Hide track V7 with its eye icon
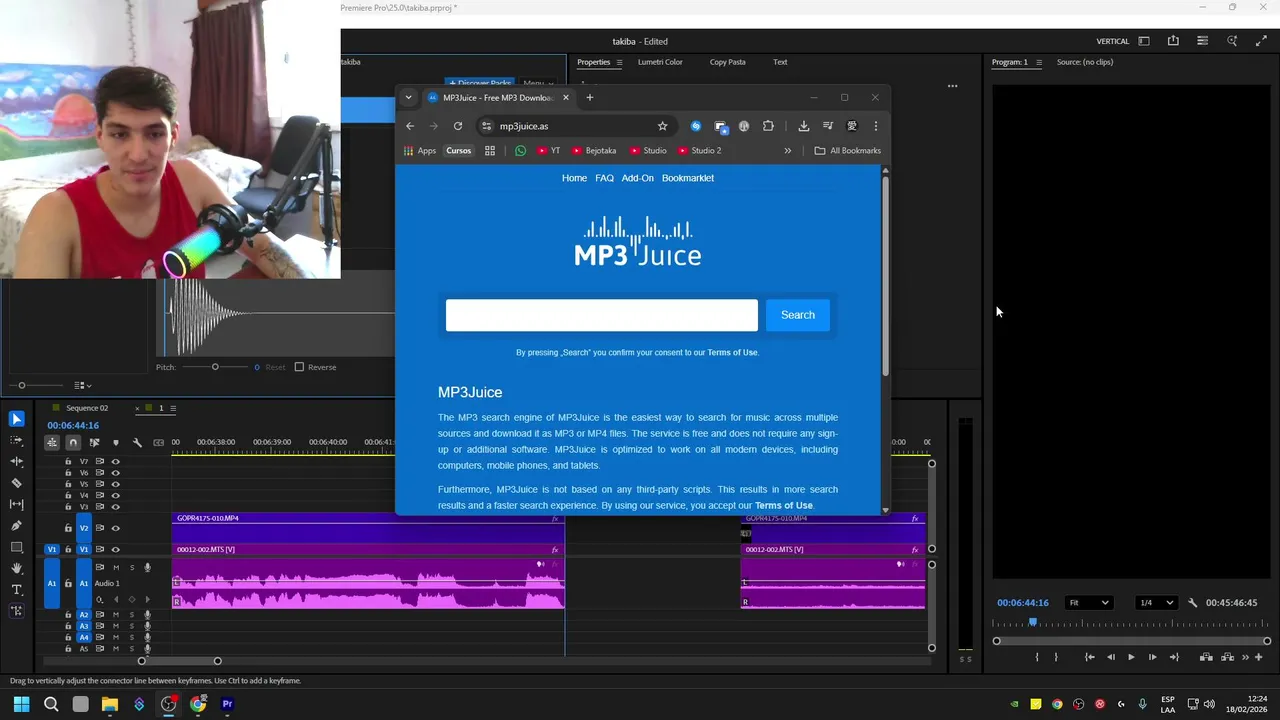1280x720 pixels. [x=115, y=461]
